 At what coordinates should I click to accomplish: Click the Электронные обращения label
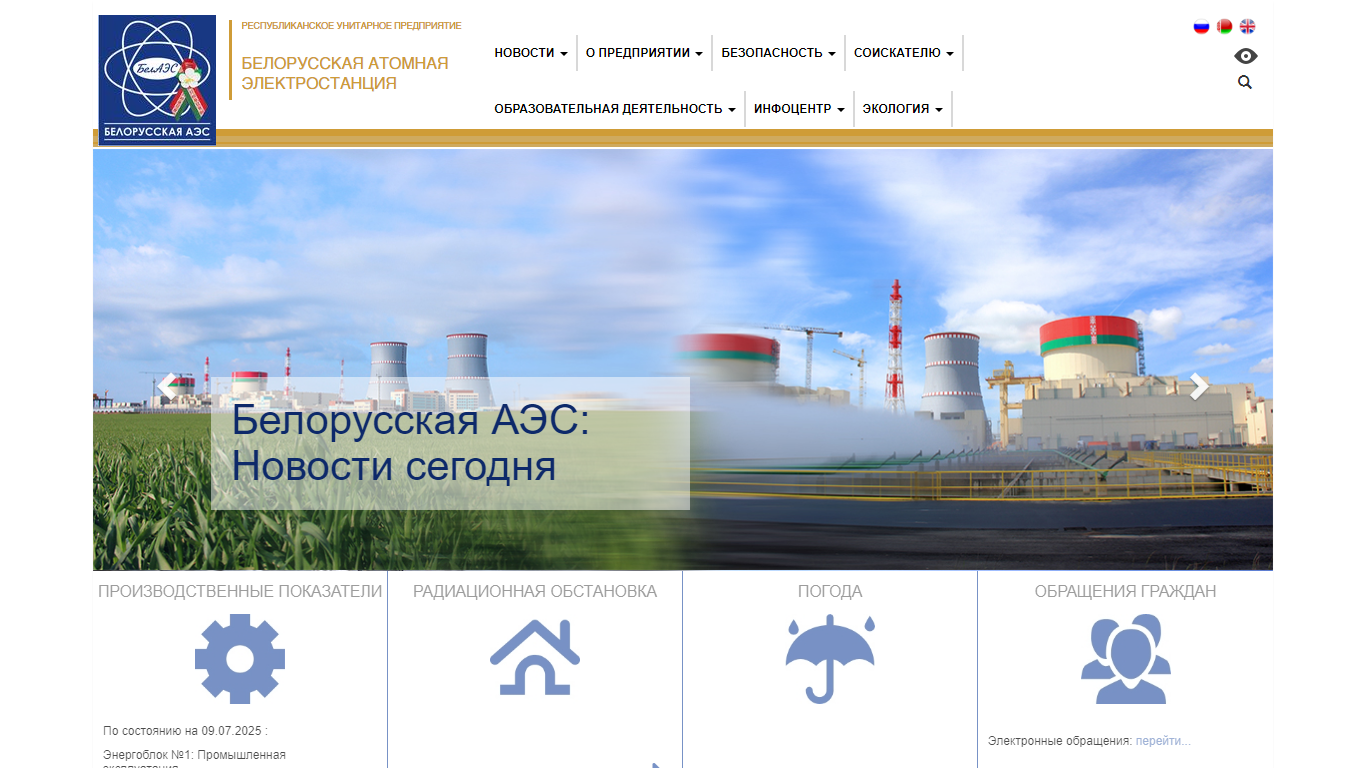[1060, 741]
